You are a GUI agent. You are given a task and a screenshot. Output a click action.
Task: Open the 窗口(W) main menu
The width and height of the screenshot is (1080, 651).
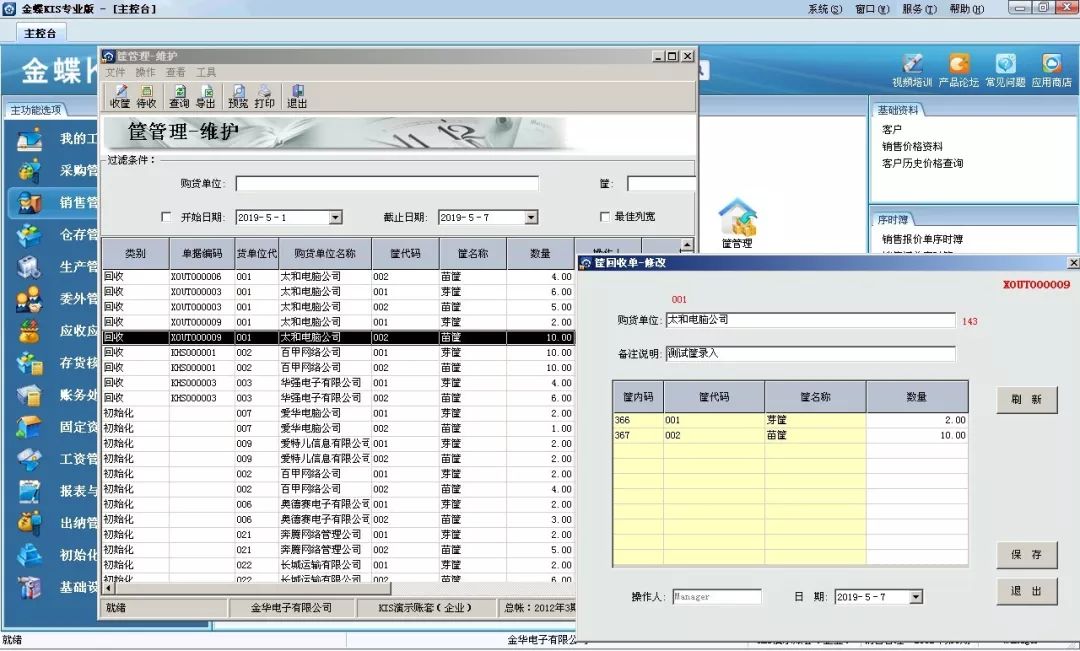(872, 9)
